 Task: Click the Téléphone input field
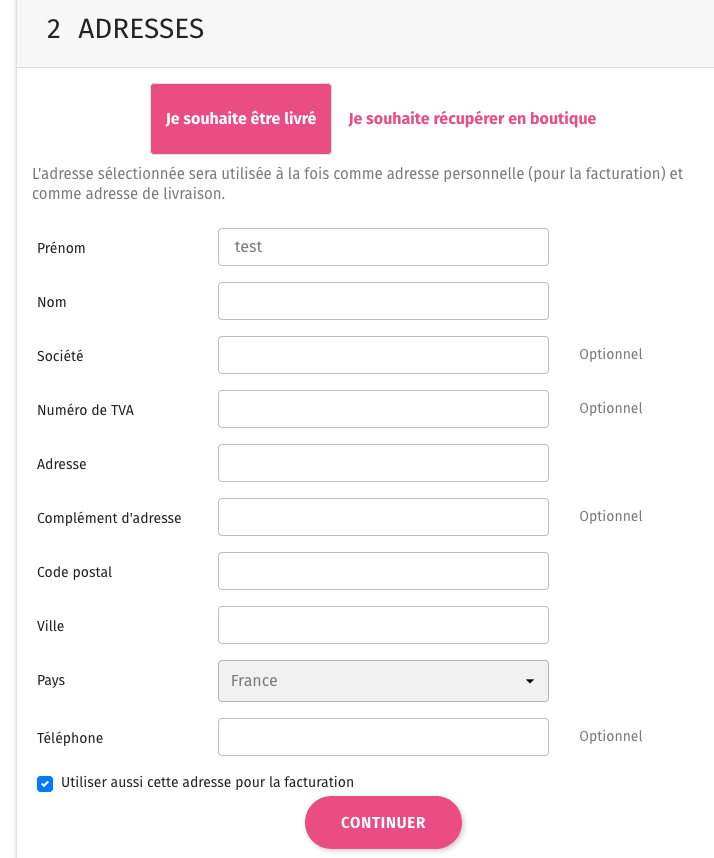point(383,737)
